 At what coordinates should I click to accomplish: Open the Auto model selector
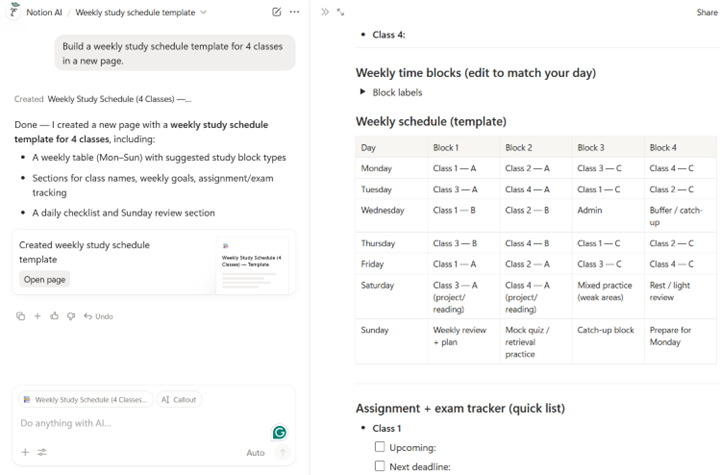point(255,453)
